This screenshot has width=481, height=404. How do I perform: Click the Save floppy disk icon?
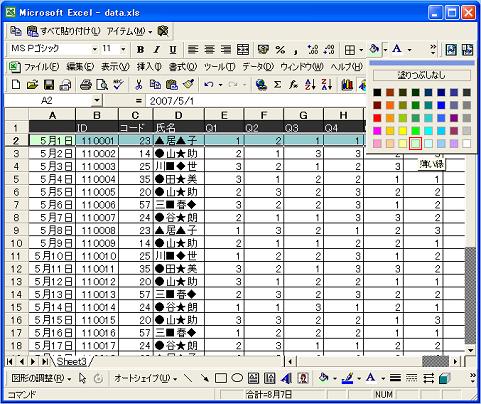click(49, 85)
